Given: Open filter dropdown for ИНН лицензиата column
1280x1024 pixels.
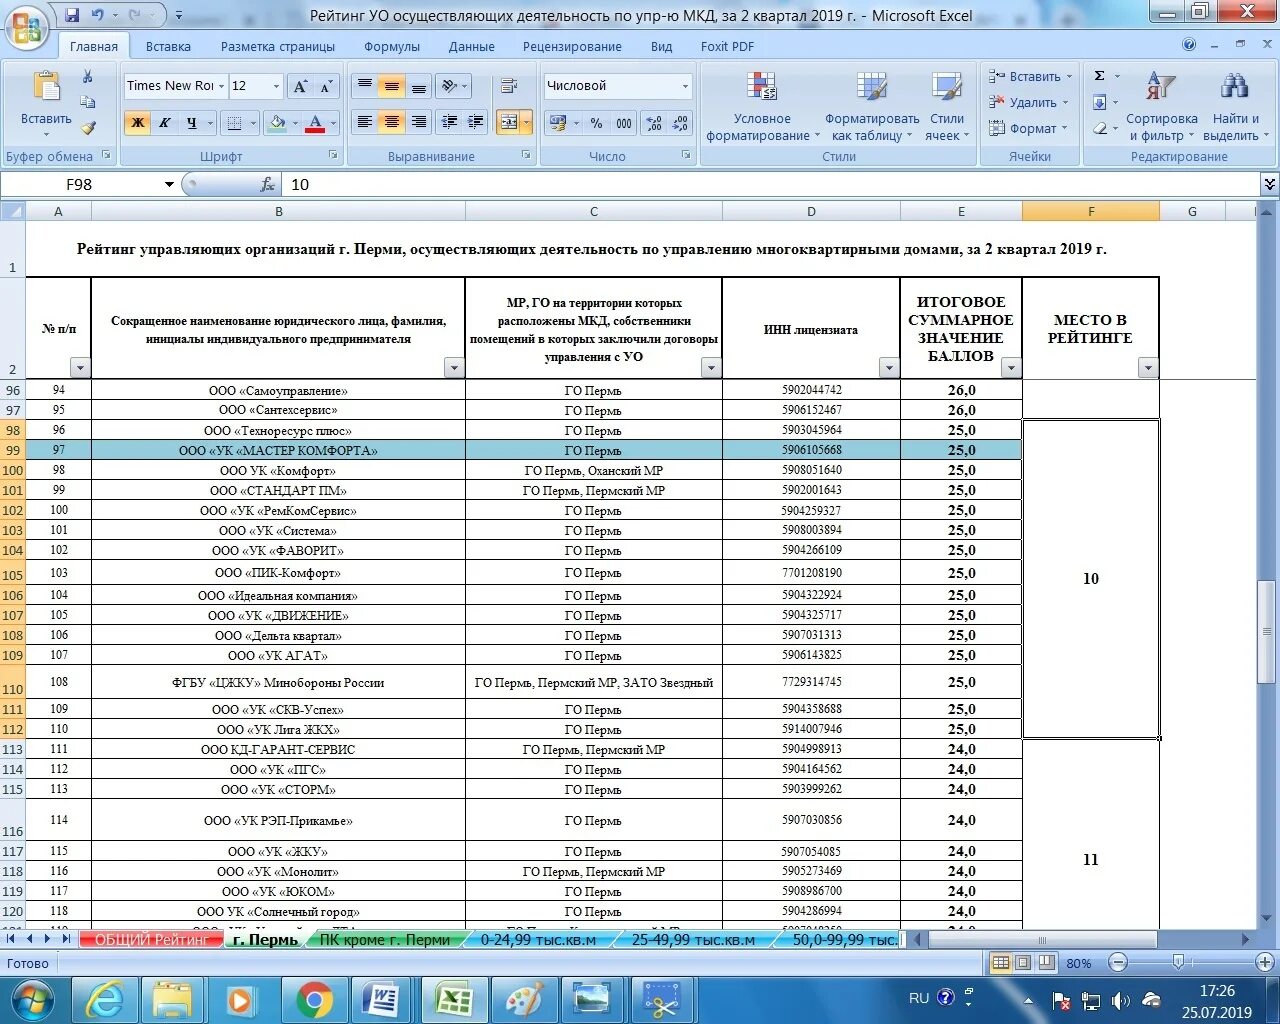Looking at the screenshot, I should point(889,368).
